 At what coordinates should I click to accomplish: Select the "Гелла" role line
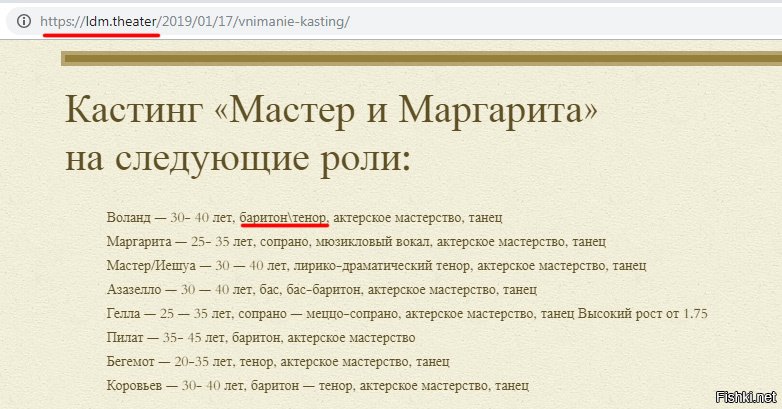click(407, 313)
